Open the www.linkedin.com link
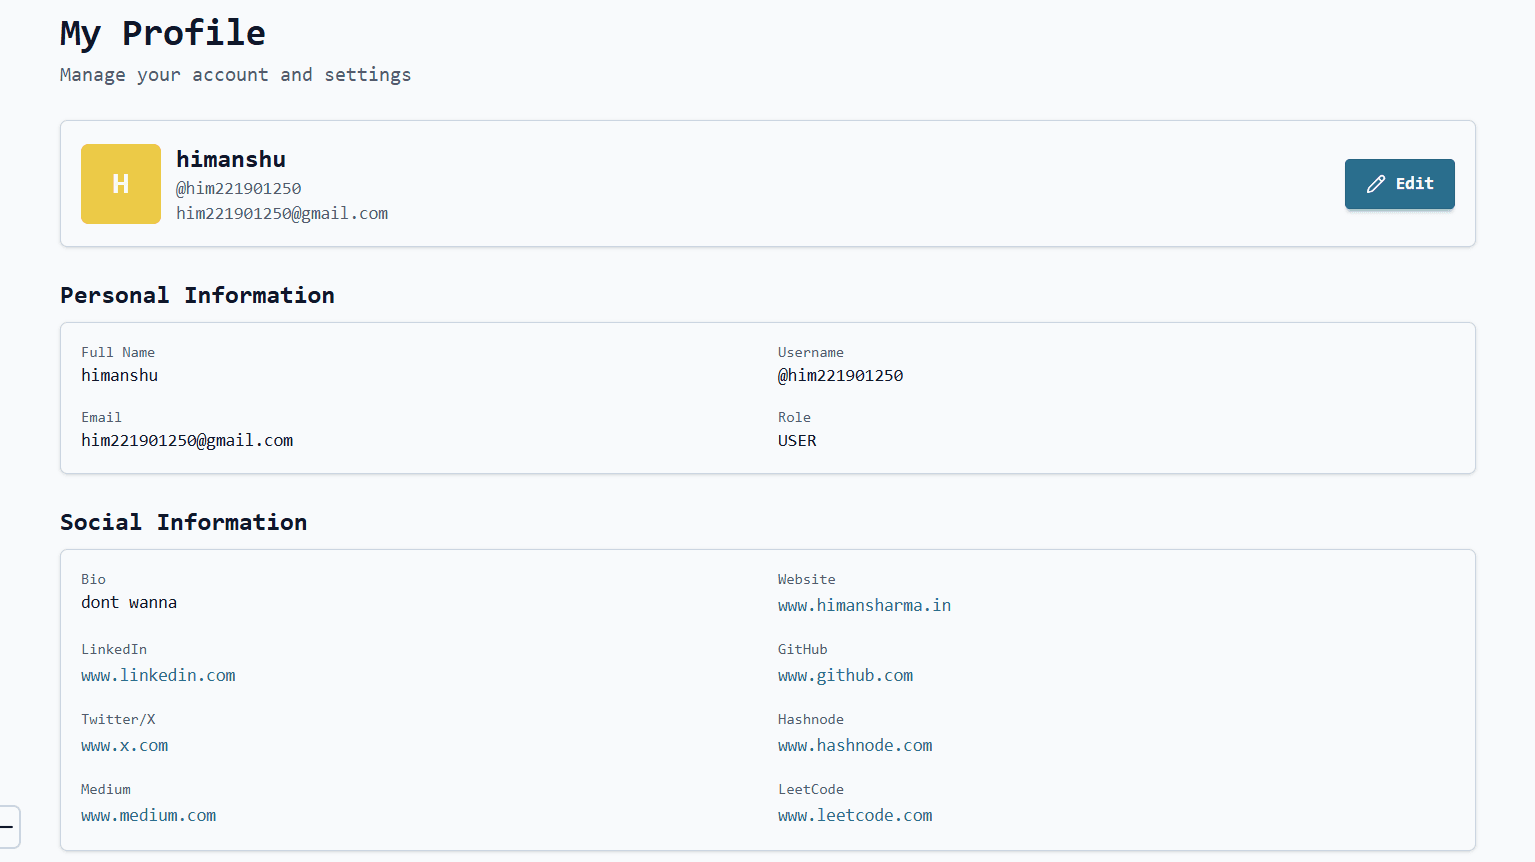 click(x=158, y=675)
